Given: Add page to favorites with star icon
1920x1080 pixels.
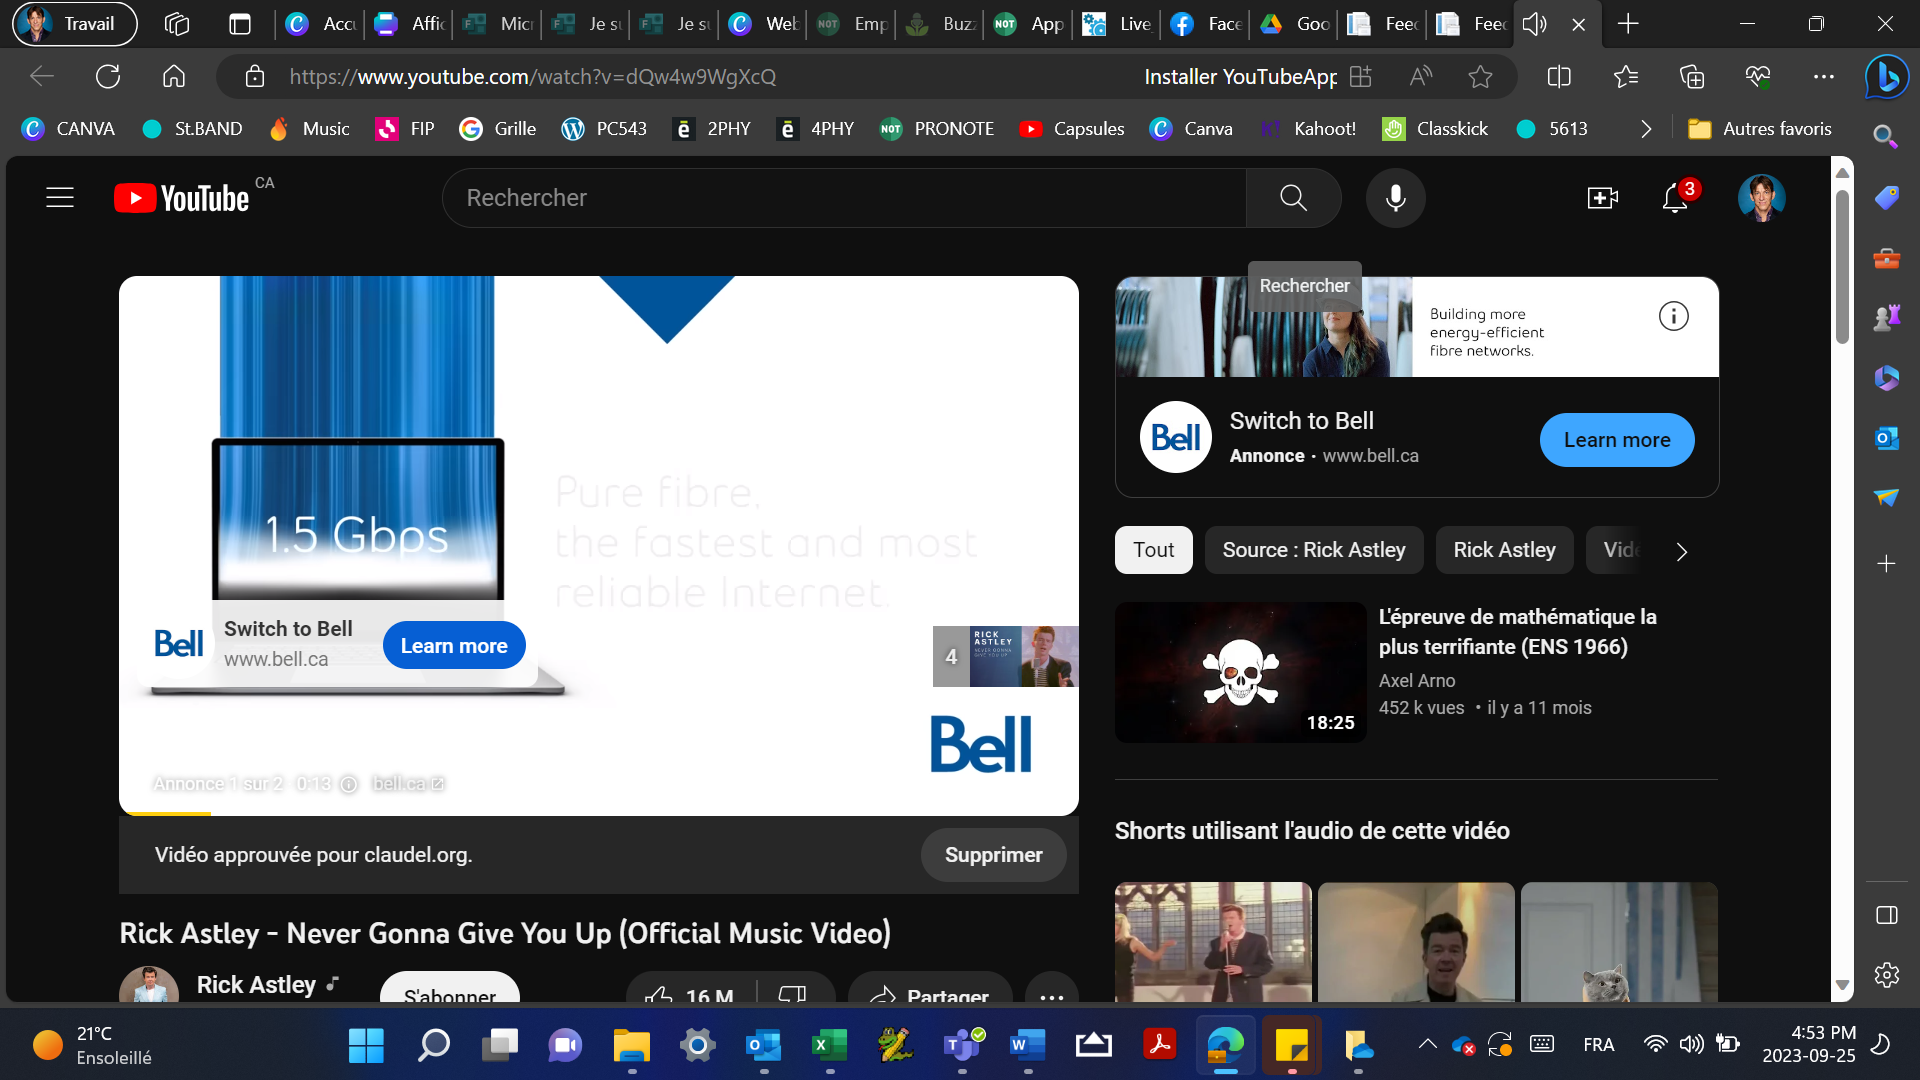Looking at the screenshot, I should point(1480,77).
